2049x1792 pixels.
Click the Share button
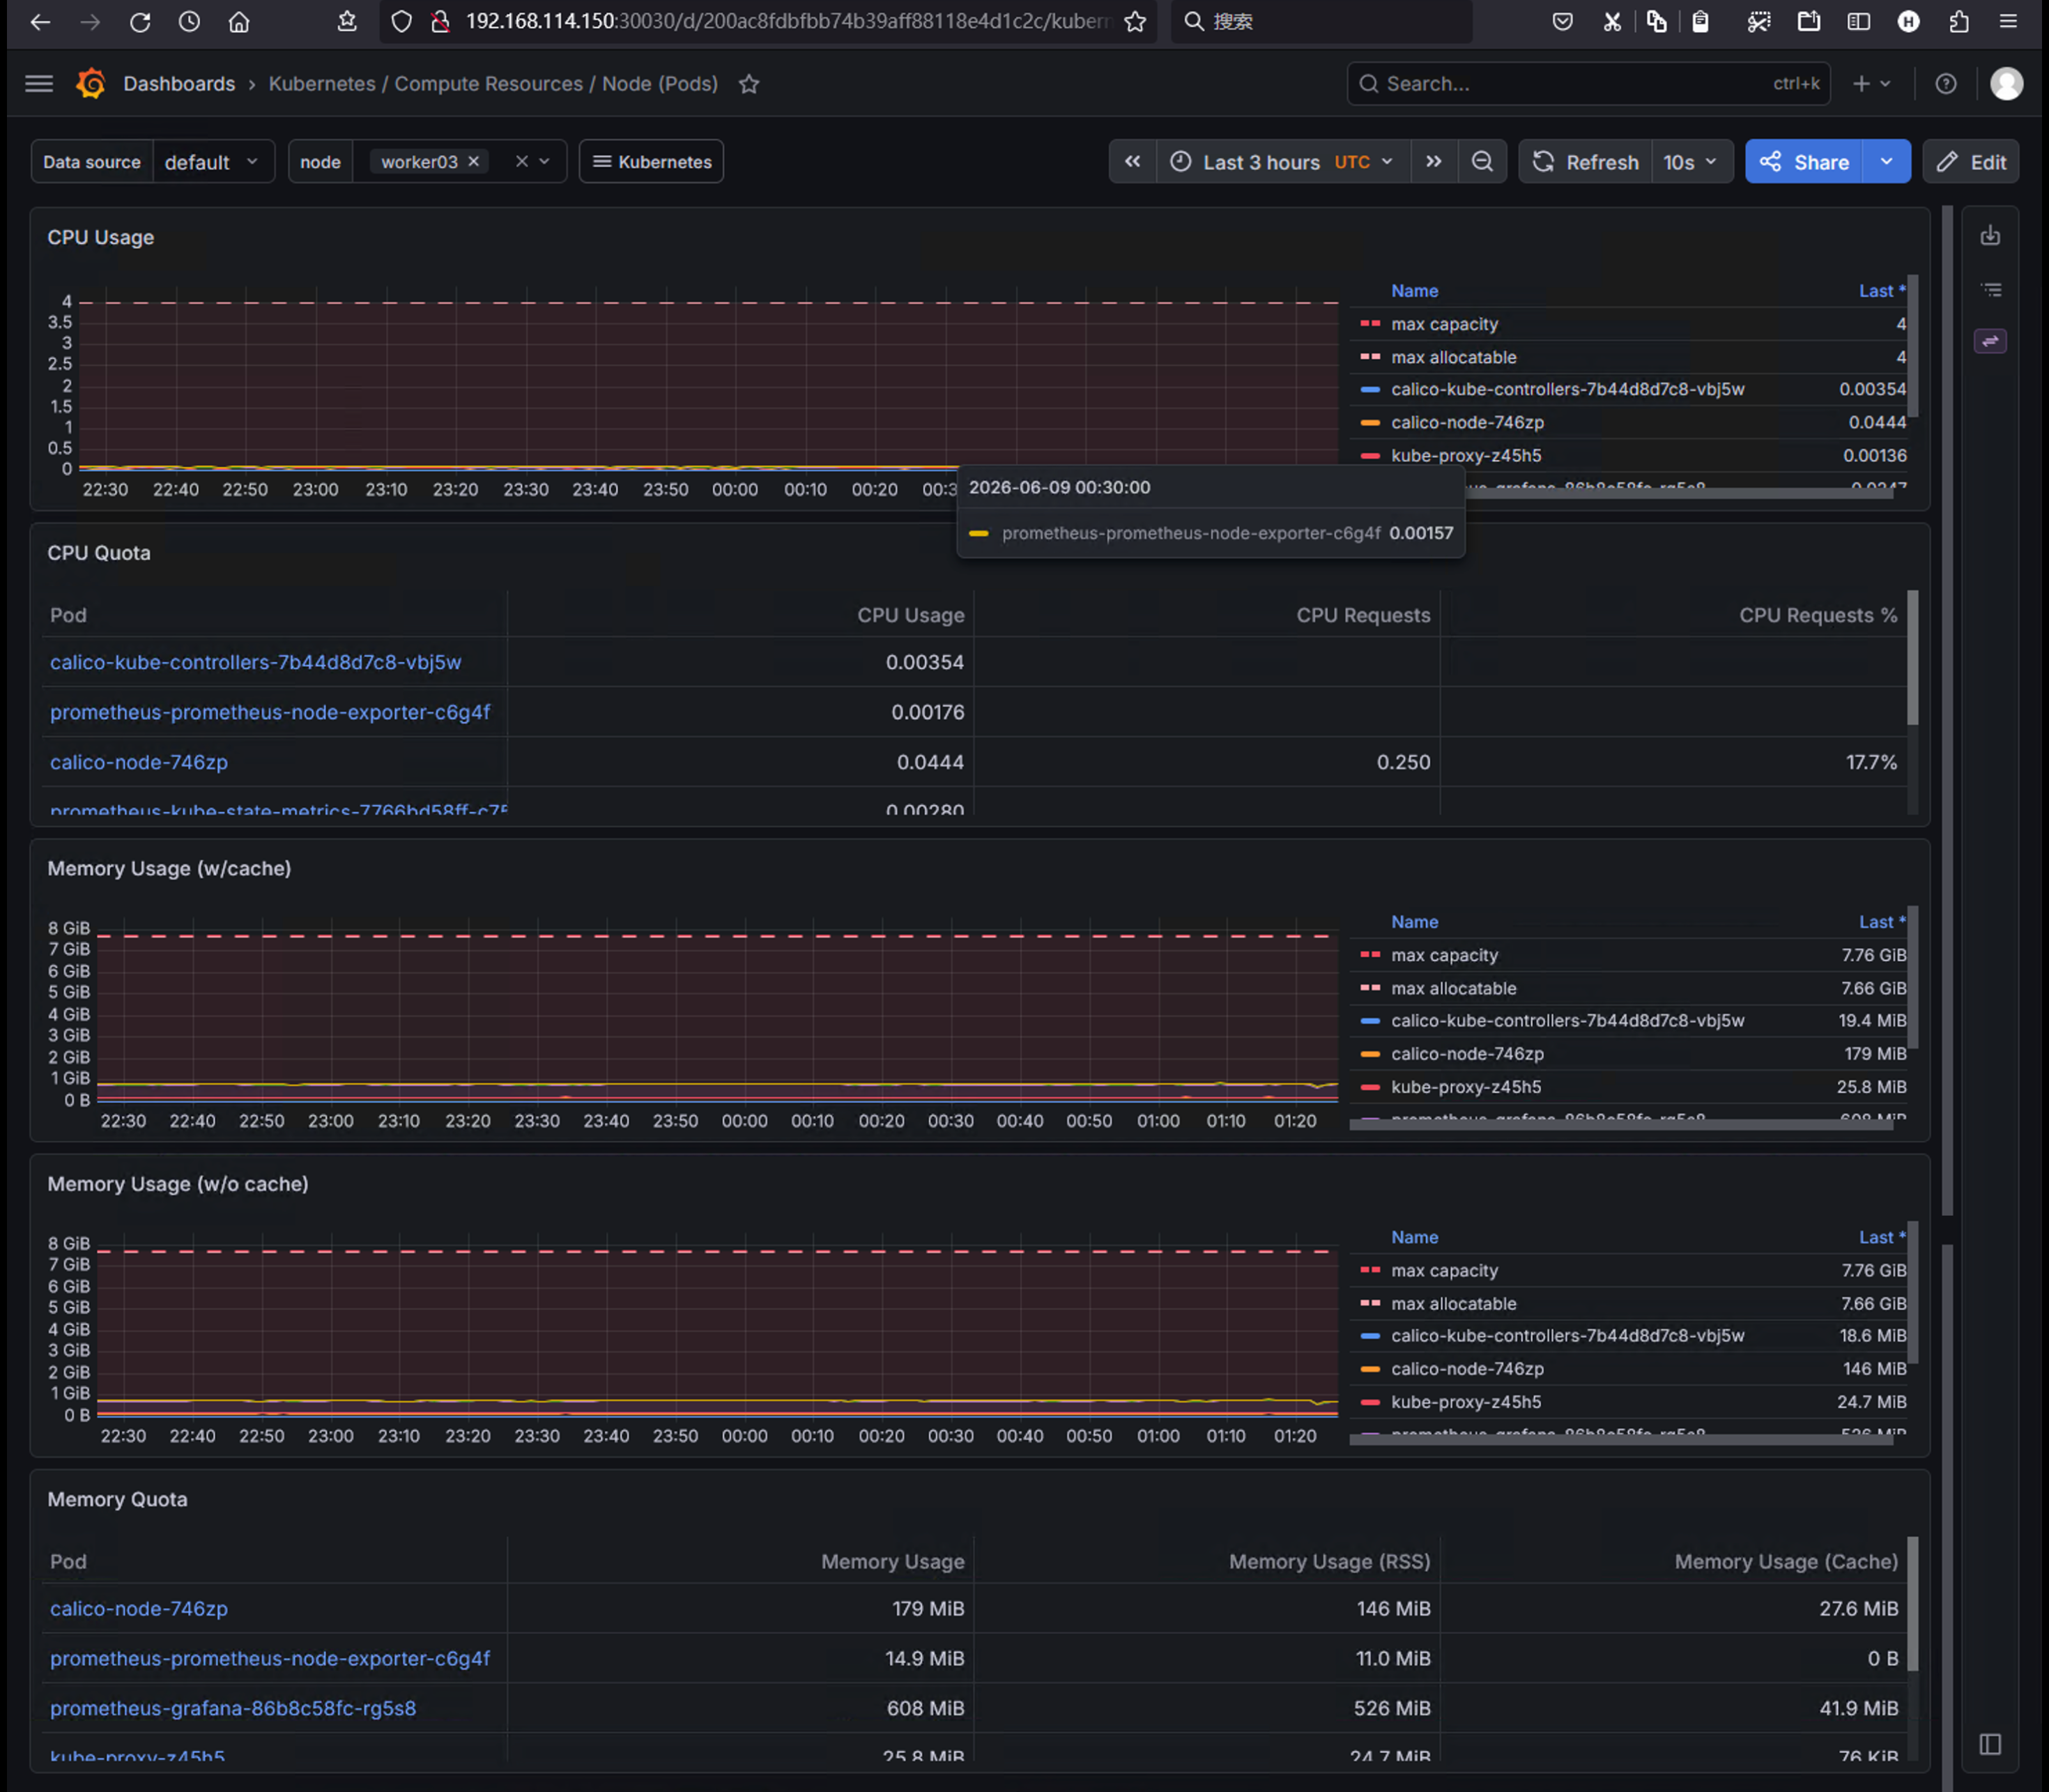1804,162
